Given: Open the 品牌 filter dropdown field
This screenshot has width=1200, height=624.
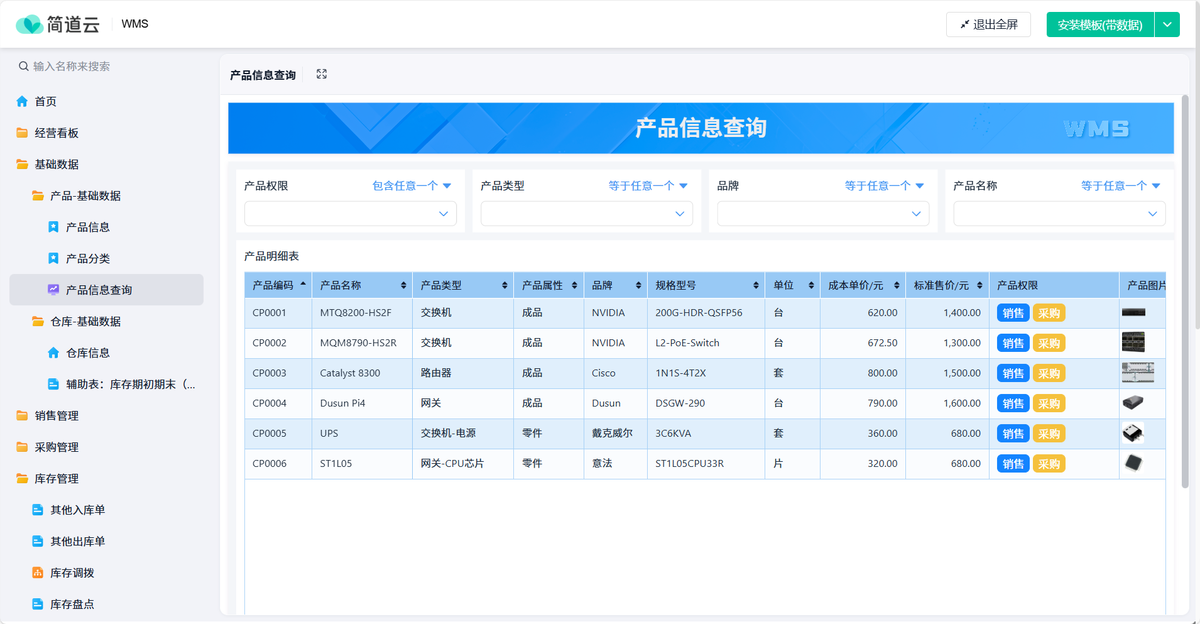Looking at the screenshot, I should tap(822, 213).
